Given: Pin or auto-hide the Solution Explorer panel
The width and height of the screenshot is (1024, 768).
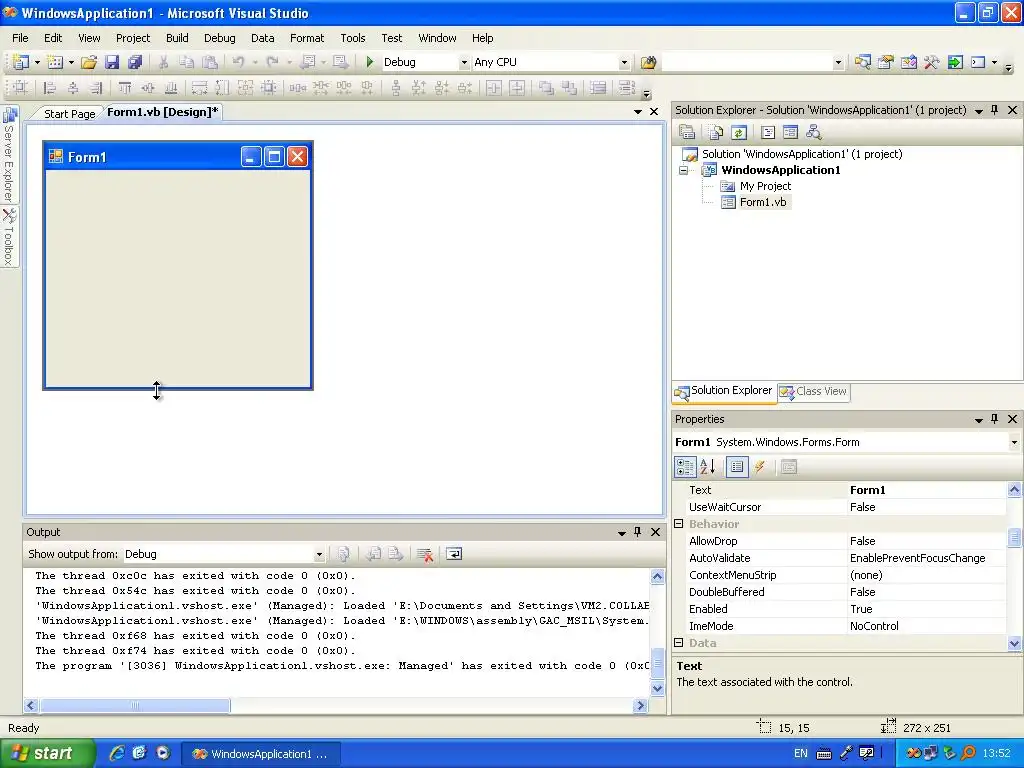Looking at the screenshot, I should click(x=995, y=110).
